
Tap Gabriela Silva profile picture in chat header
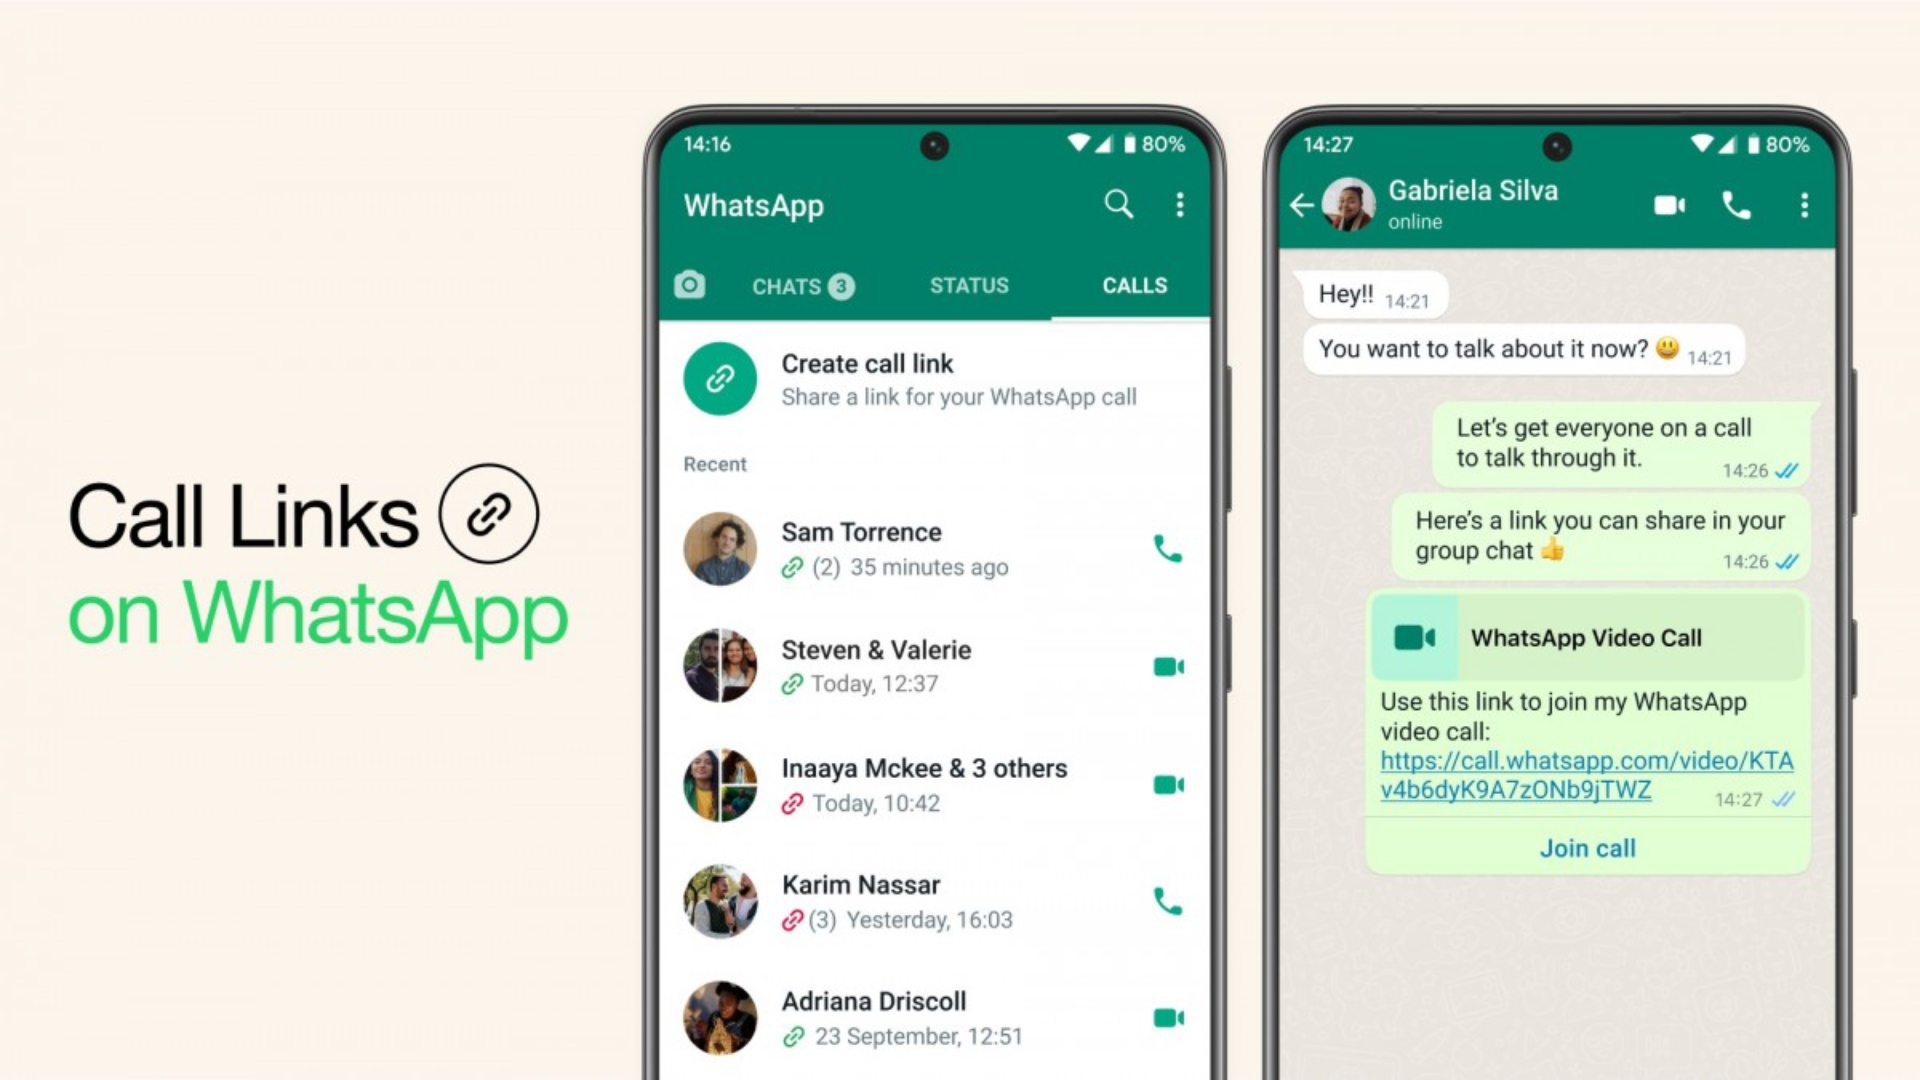pos(1365,204)
